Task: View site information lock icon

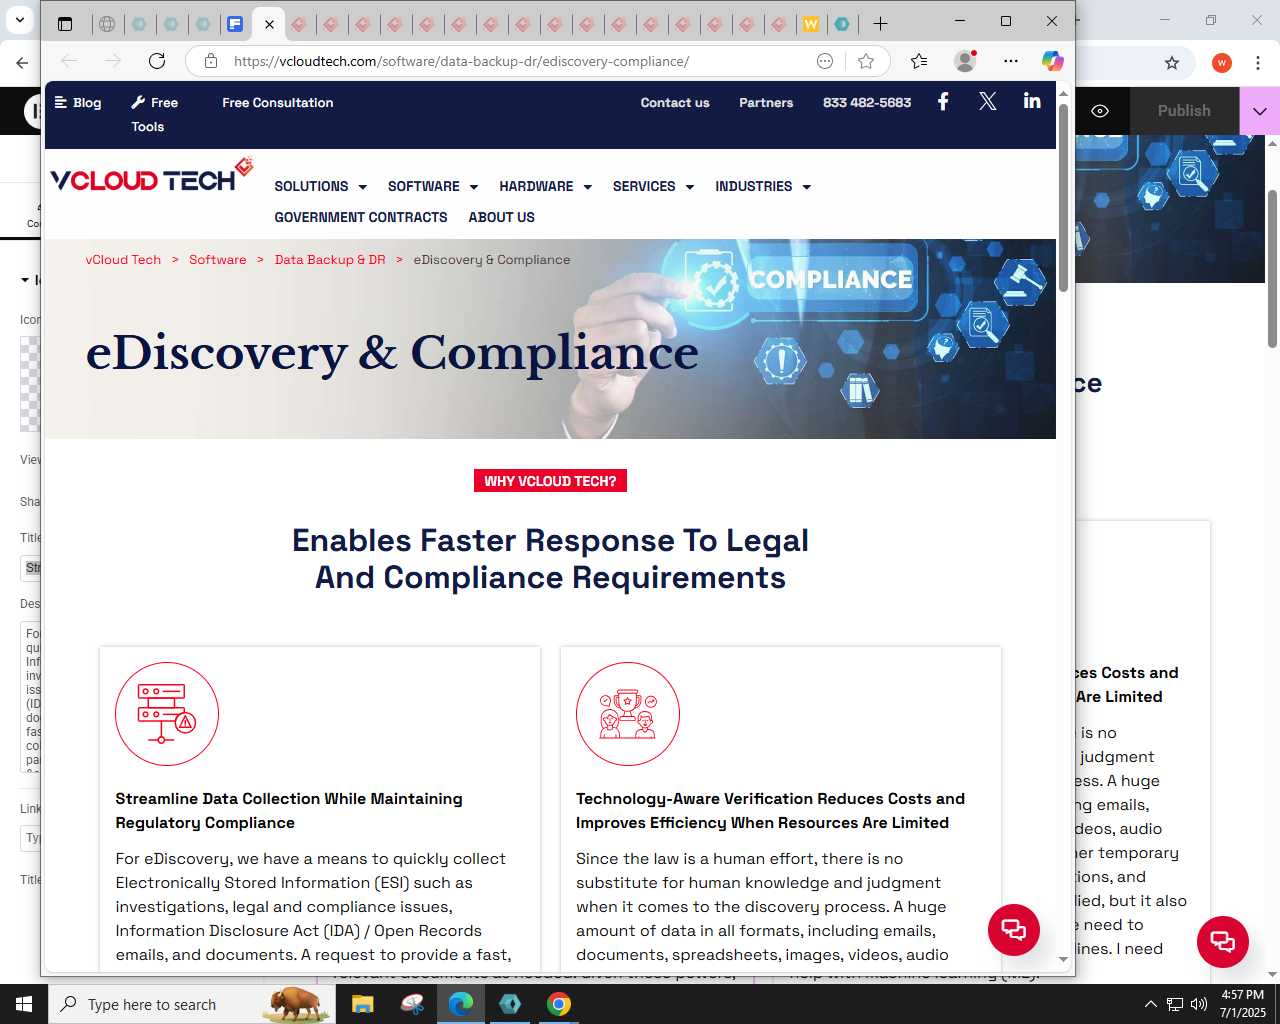Action: 210,61
